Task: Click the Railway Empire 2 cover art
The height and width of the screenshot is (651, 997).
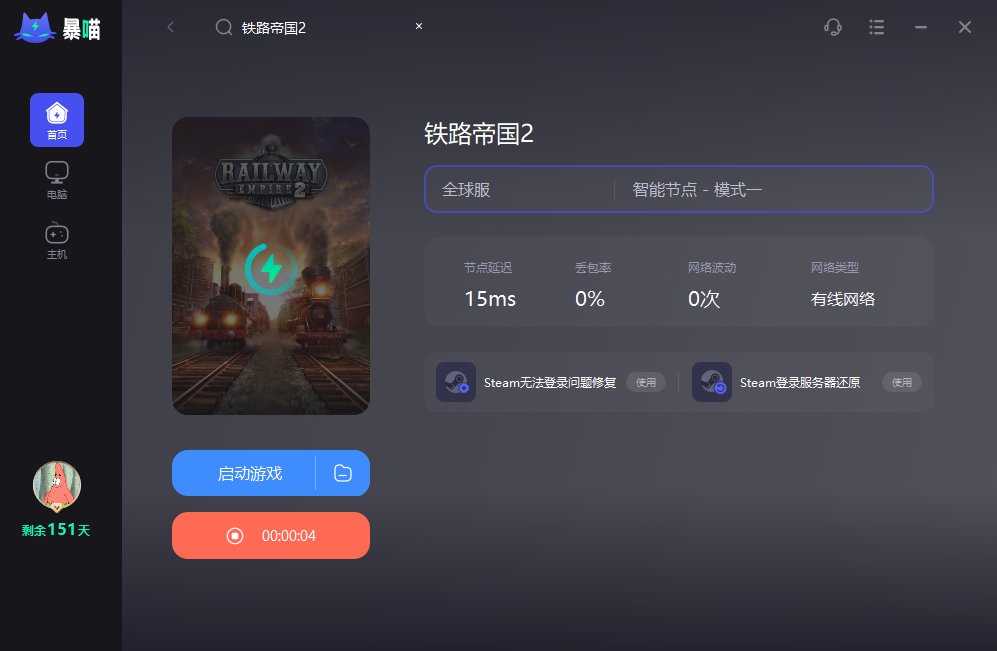Action: click(271, 266)
